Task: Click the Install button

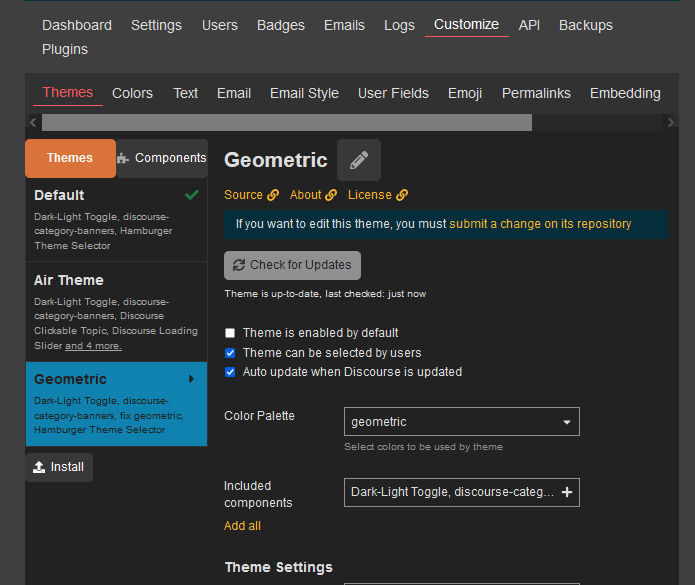Action: pyautogui.click(x=59, y=467)
